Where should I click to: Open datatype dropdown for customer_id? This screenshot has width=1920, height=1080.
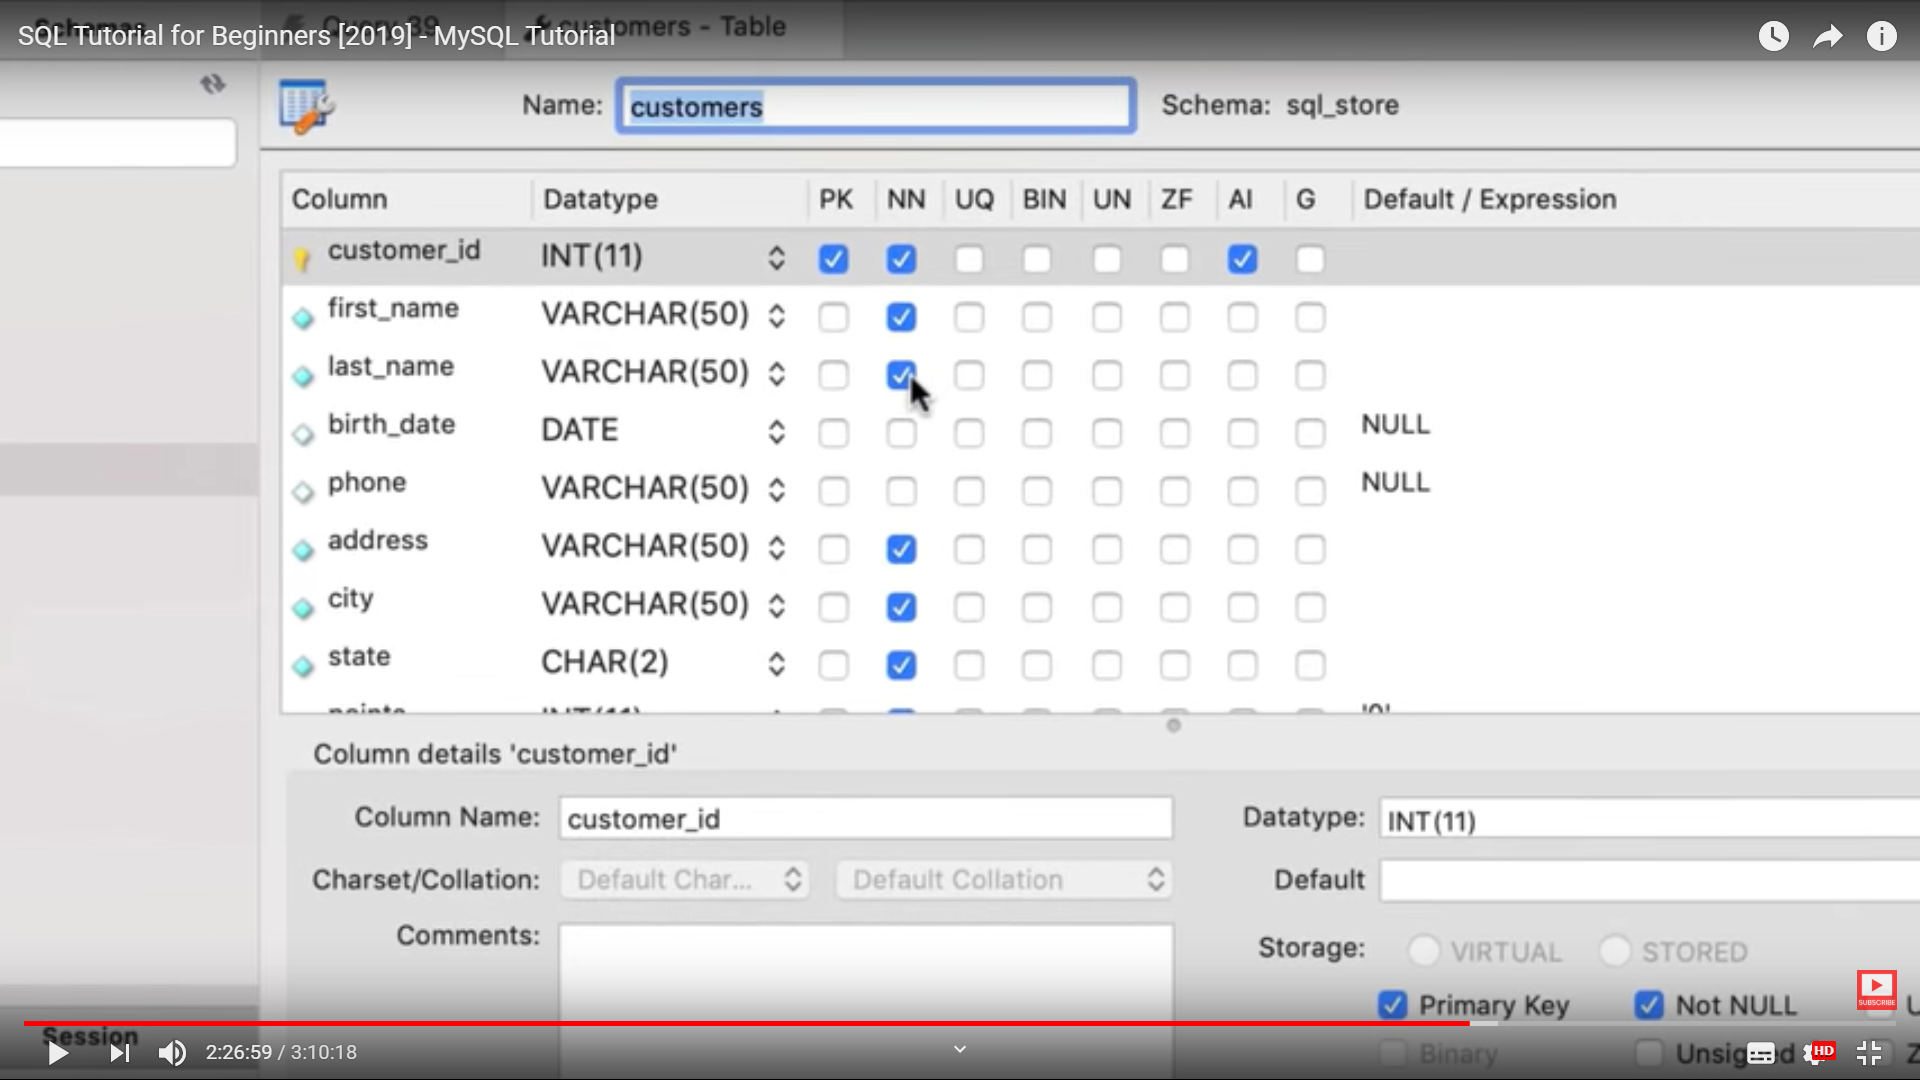776,258
